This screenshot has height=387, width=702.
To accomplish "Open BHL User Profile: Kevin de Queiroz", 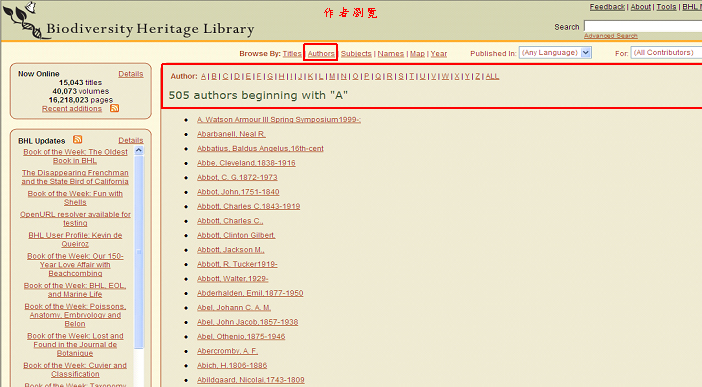I will coord(75,240).
